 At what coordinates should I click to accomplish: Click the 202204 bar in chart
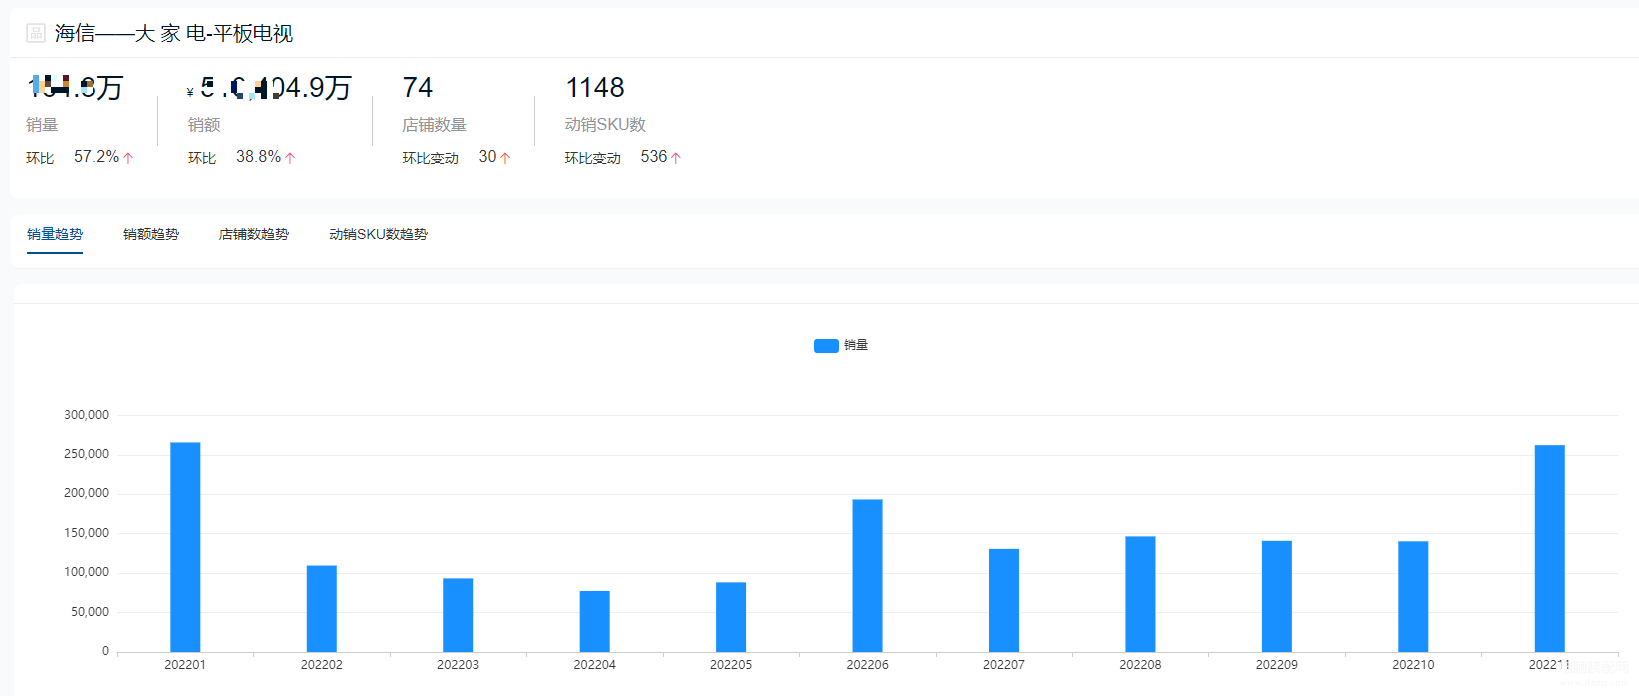coord(594,621)
